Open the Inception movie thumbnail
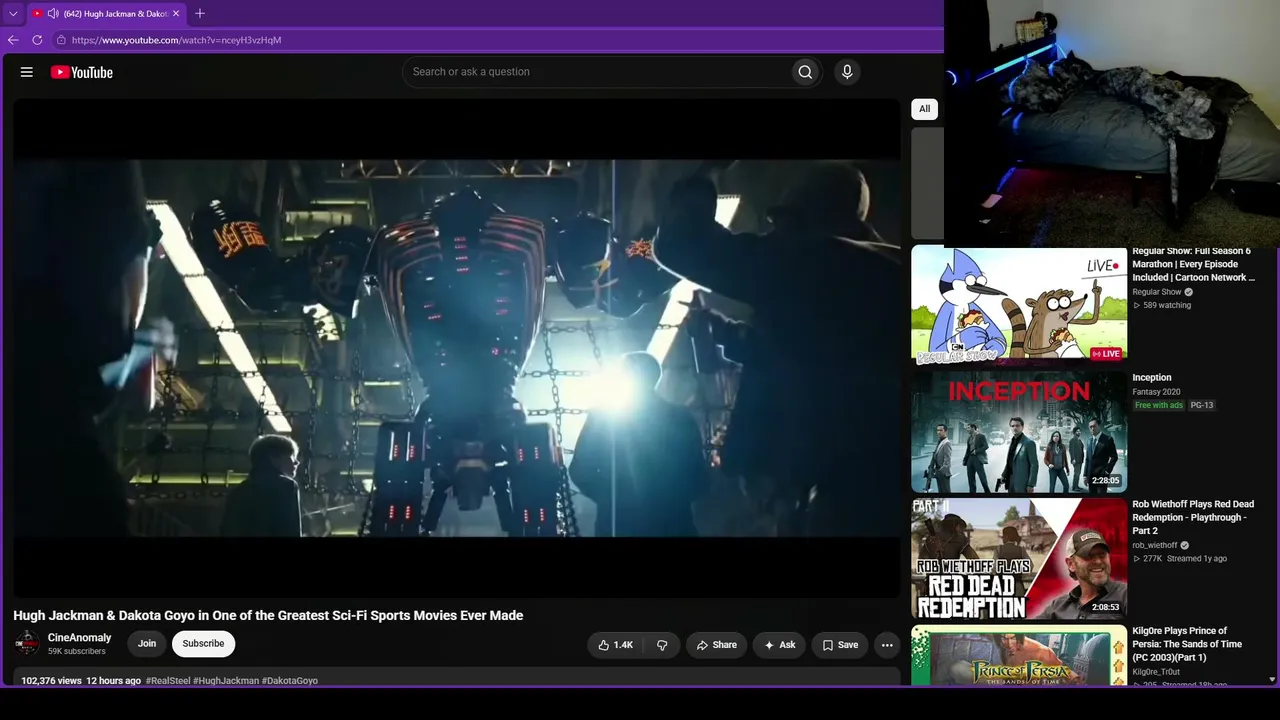Image resolution: width=1280 pixels, height=720 pixels. tap(1019, 432)
